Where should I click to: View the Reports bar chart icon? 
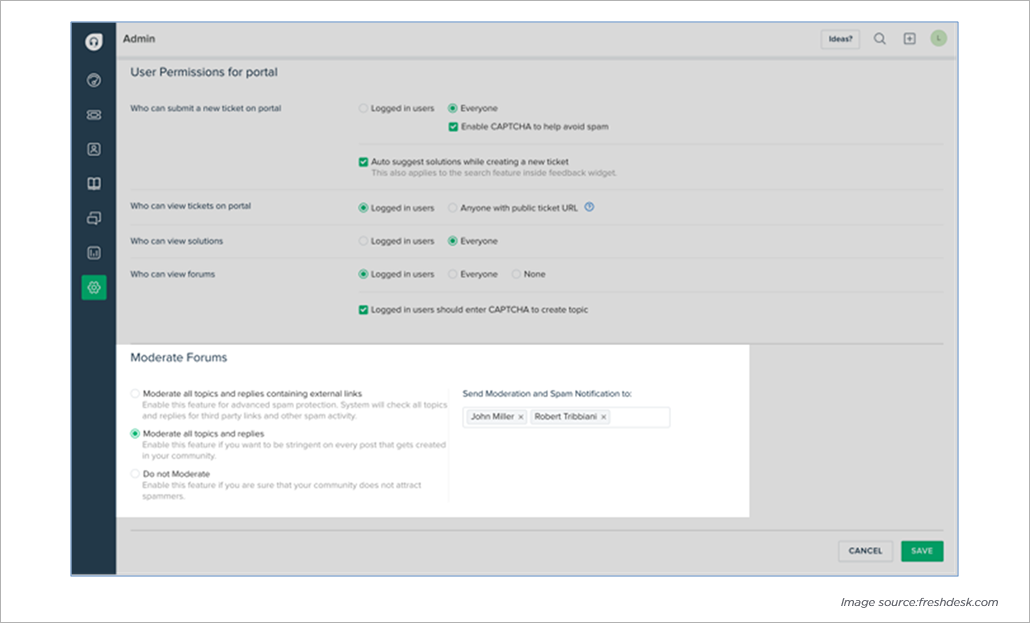[93, 253]
